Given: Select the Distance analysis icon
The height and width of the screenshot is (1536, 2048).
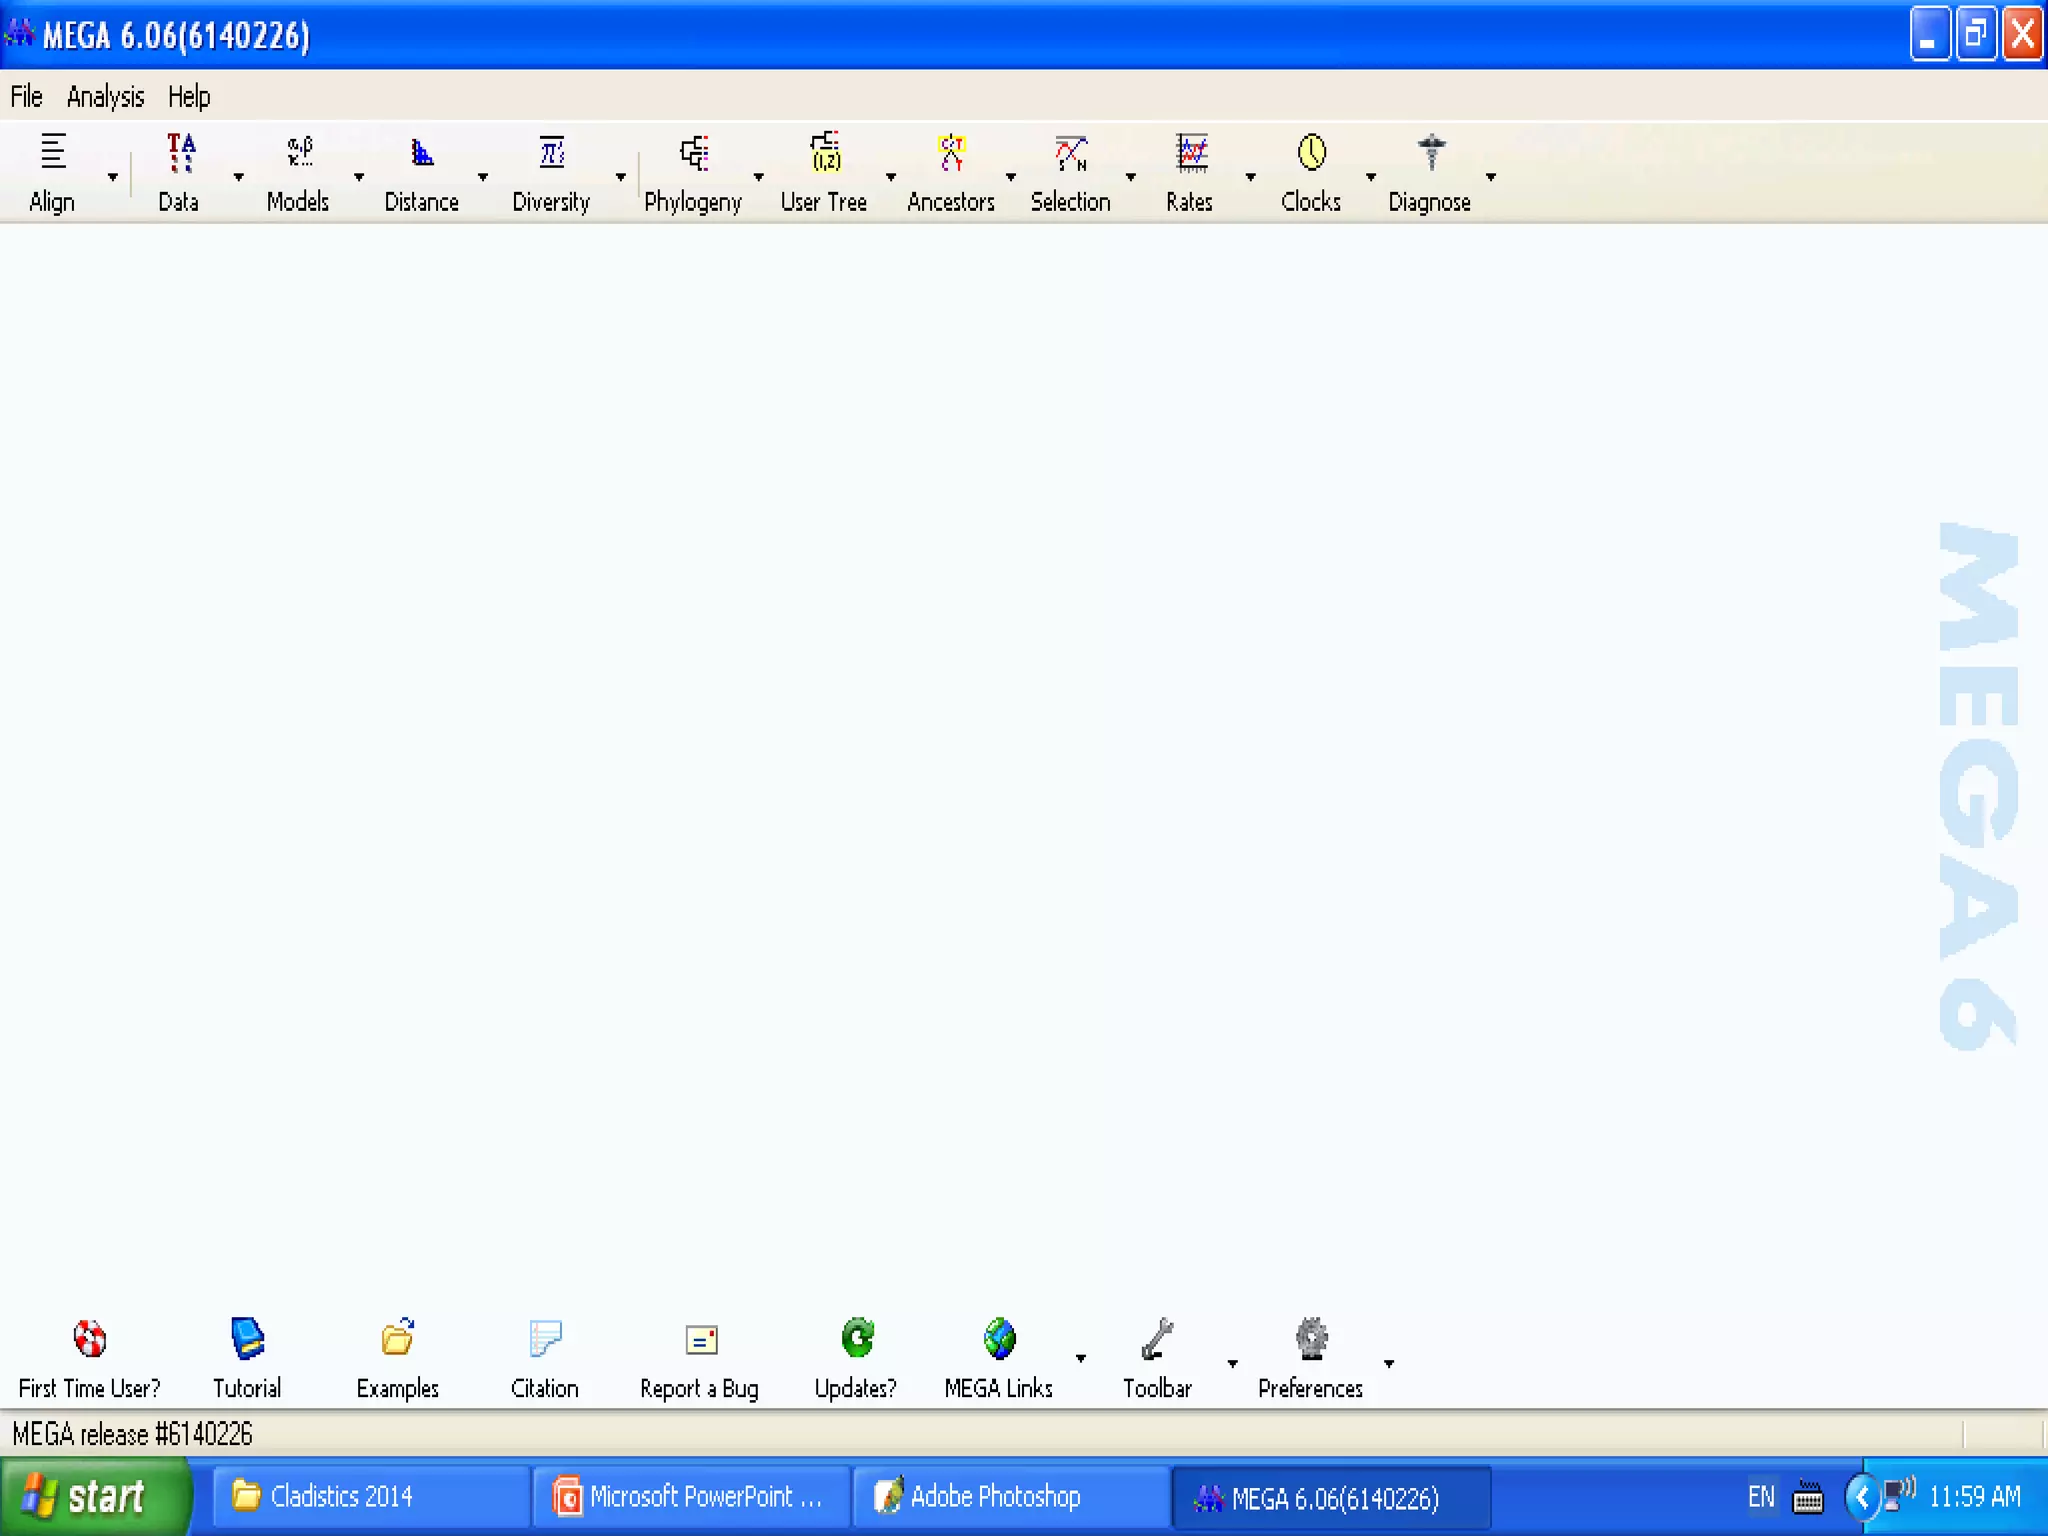Looking at the screenshot, I should click(422, 153).
